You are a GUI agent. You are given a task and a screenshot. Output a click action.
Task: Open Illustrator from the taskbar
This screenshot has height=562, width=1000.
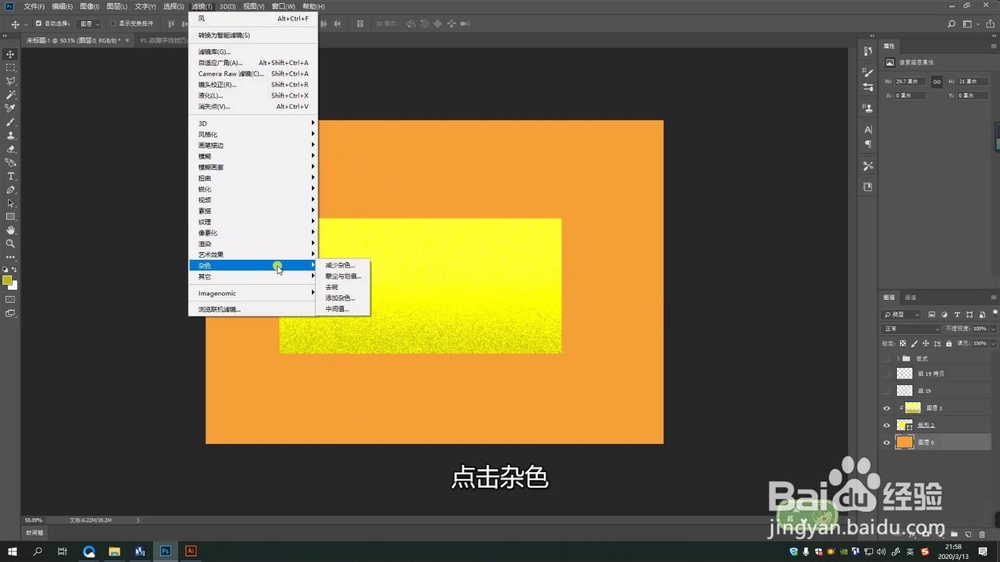coord(190,551)
